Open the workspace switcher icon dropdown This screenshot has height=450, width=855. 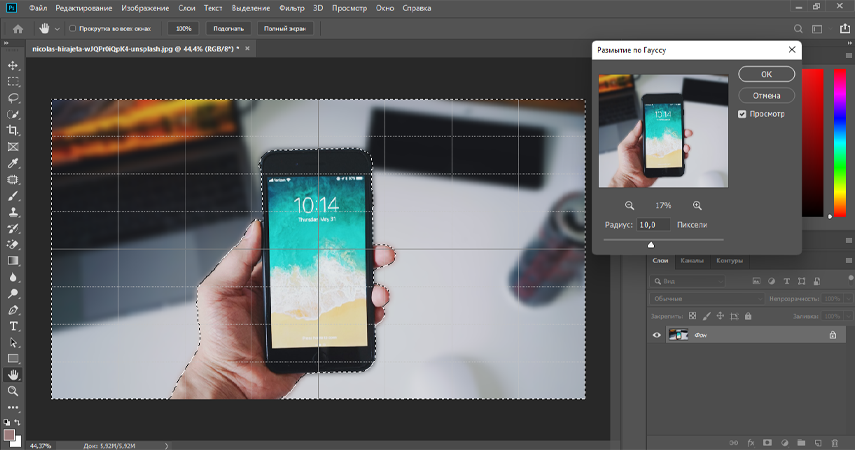pos(817,29)
